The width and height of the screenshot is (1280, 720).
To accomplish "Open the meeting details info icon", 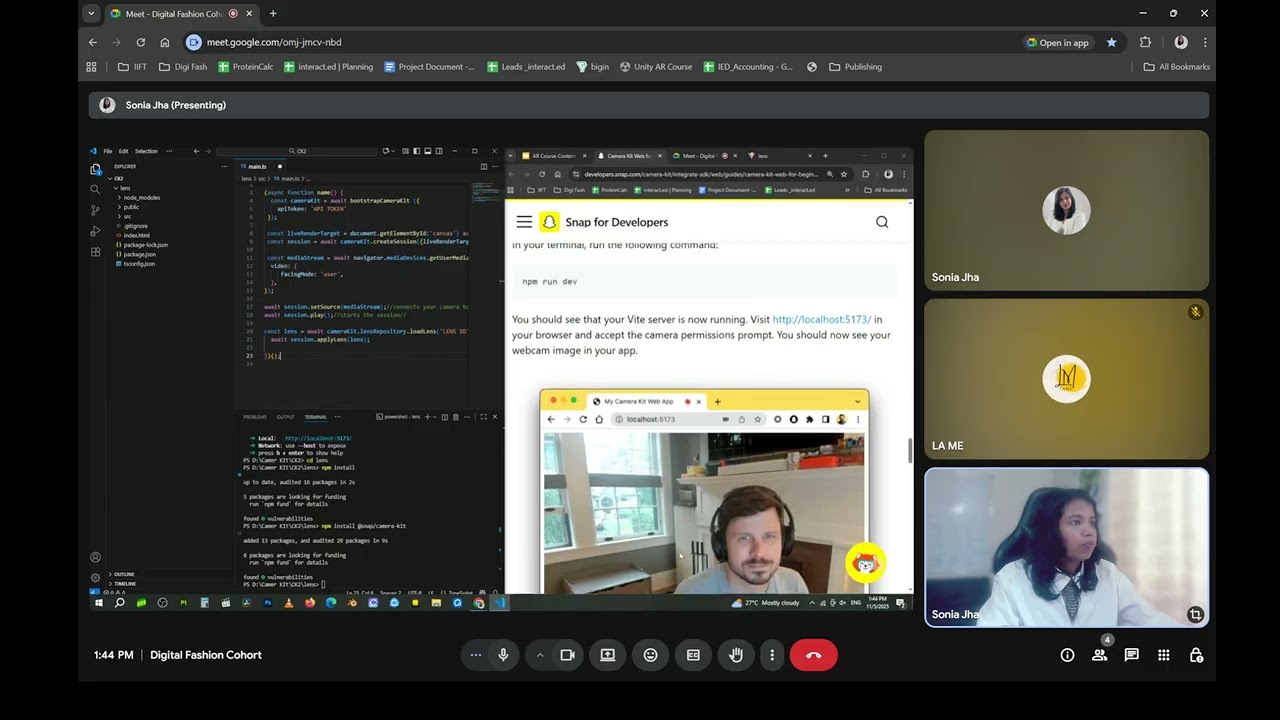I will tap(1067, 655).
